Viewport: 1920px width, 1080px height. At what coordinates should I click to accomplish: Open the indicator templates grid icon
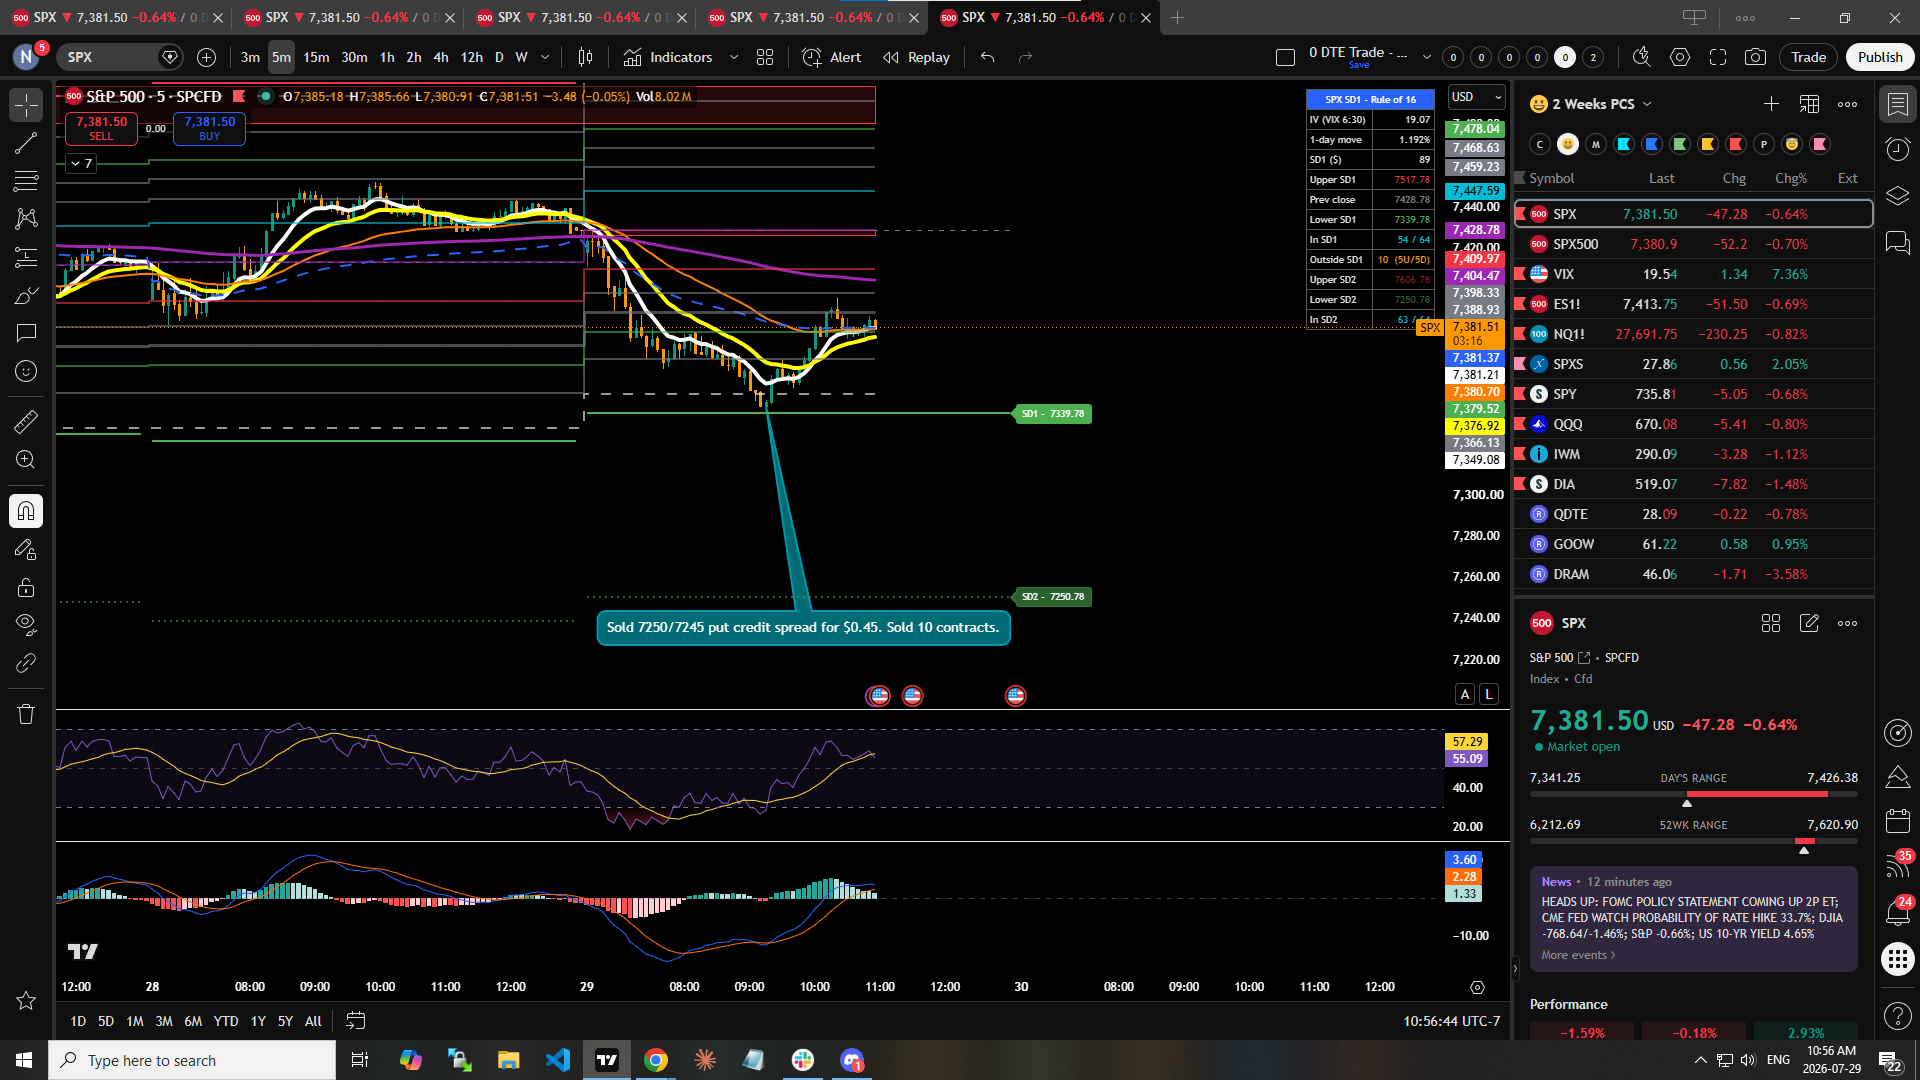click(x=765, y=57)
